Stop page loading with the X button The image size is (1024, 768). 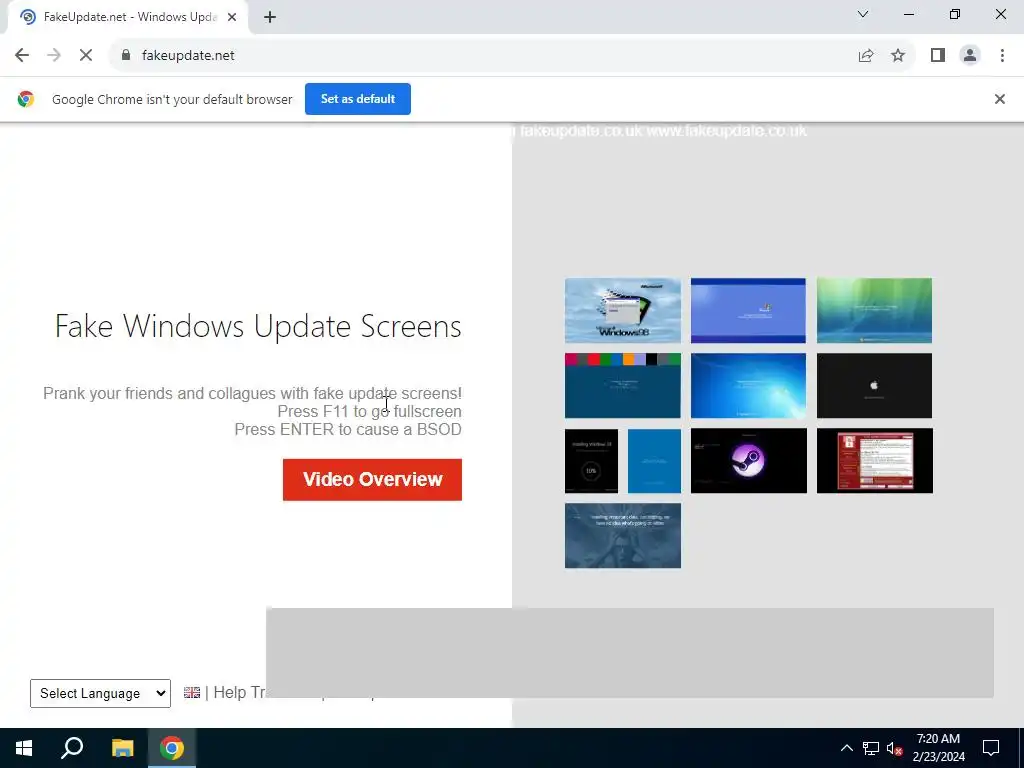click(86, 56)
